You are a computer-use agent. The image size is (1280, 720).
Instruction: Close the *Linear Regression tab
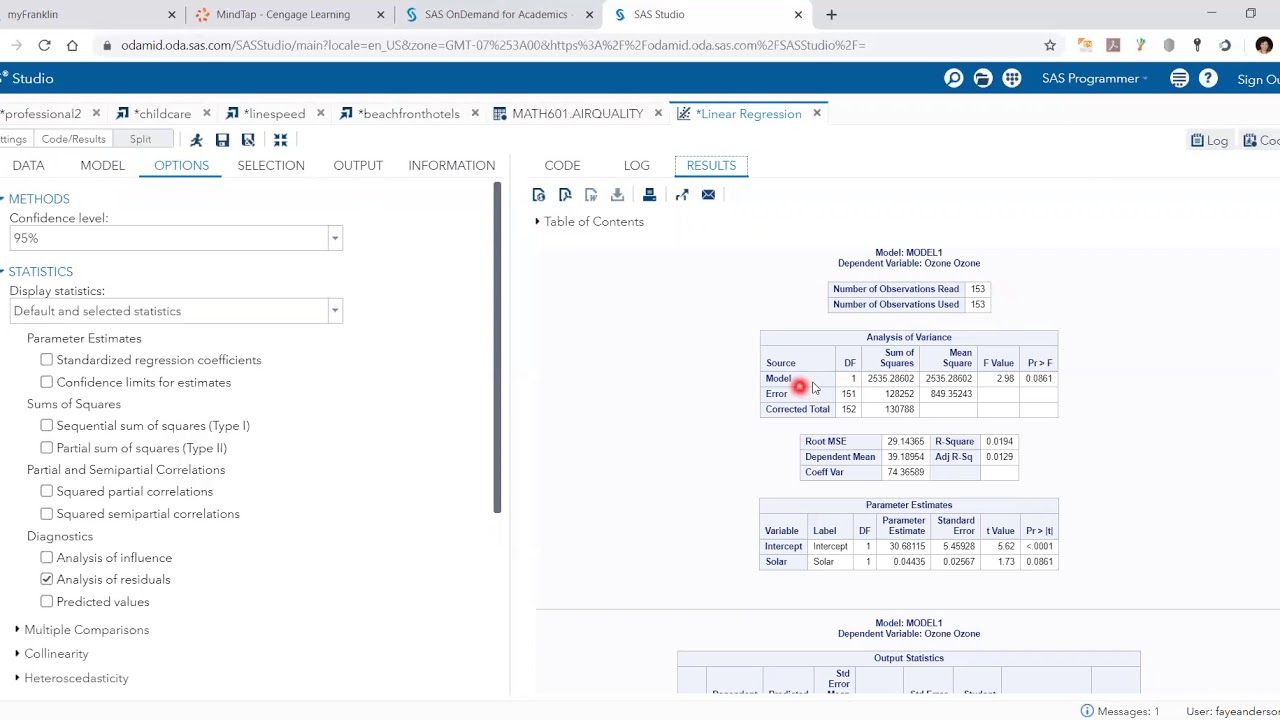pyautogui.click(x=817, y=114)
